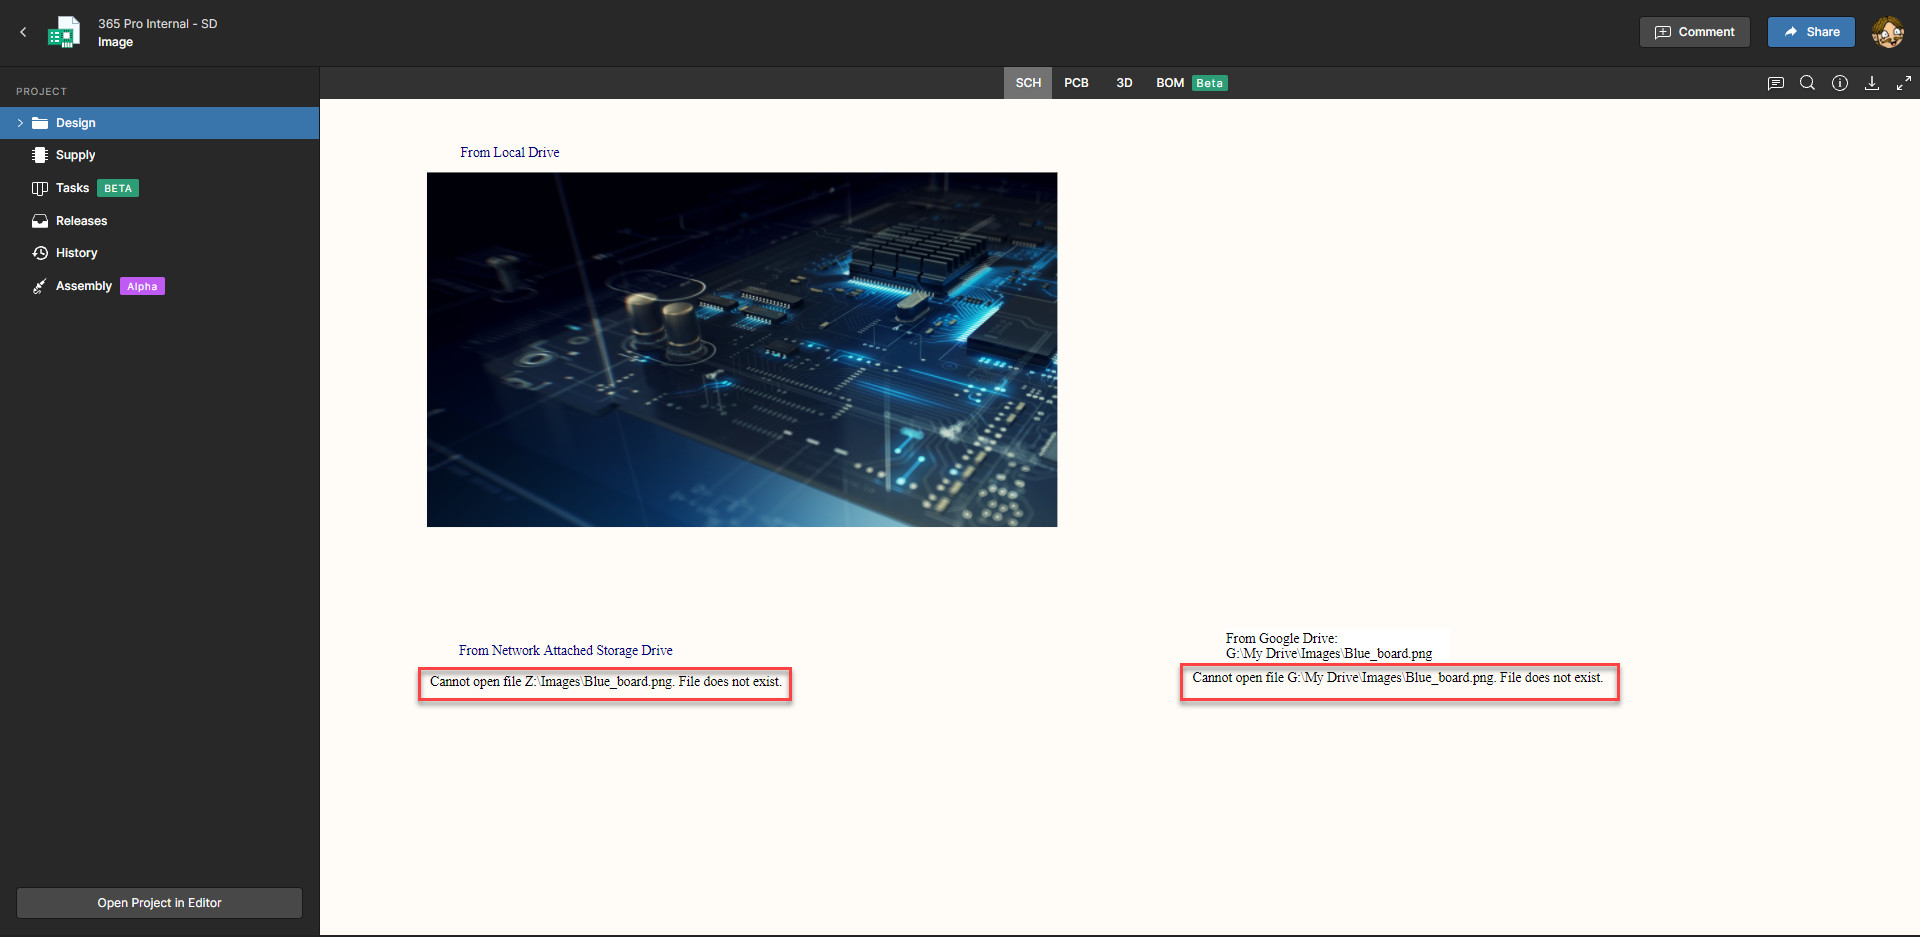The height and width of the screenshot is (937, 1920).
Task: Open Tasks beta section
Action: click(72, 188)
